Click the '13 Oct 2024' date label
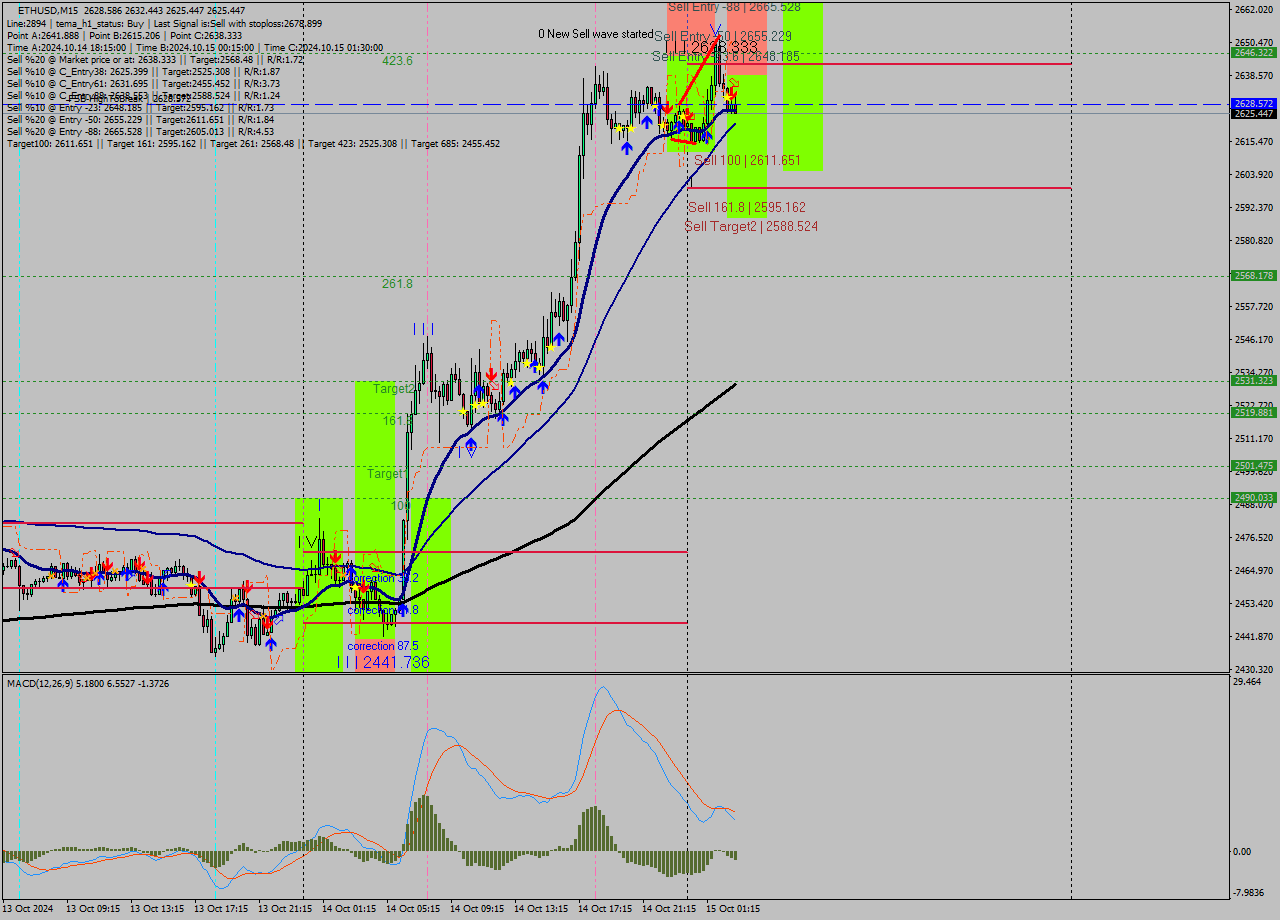 coord(29,909)
